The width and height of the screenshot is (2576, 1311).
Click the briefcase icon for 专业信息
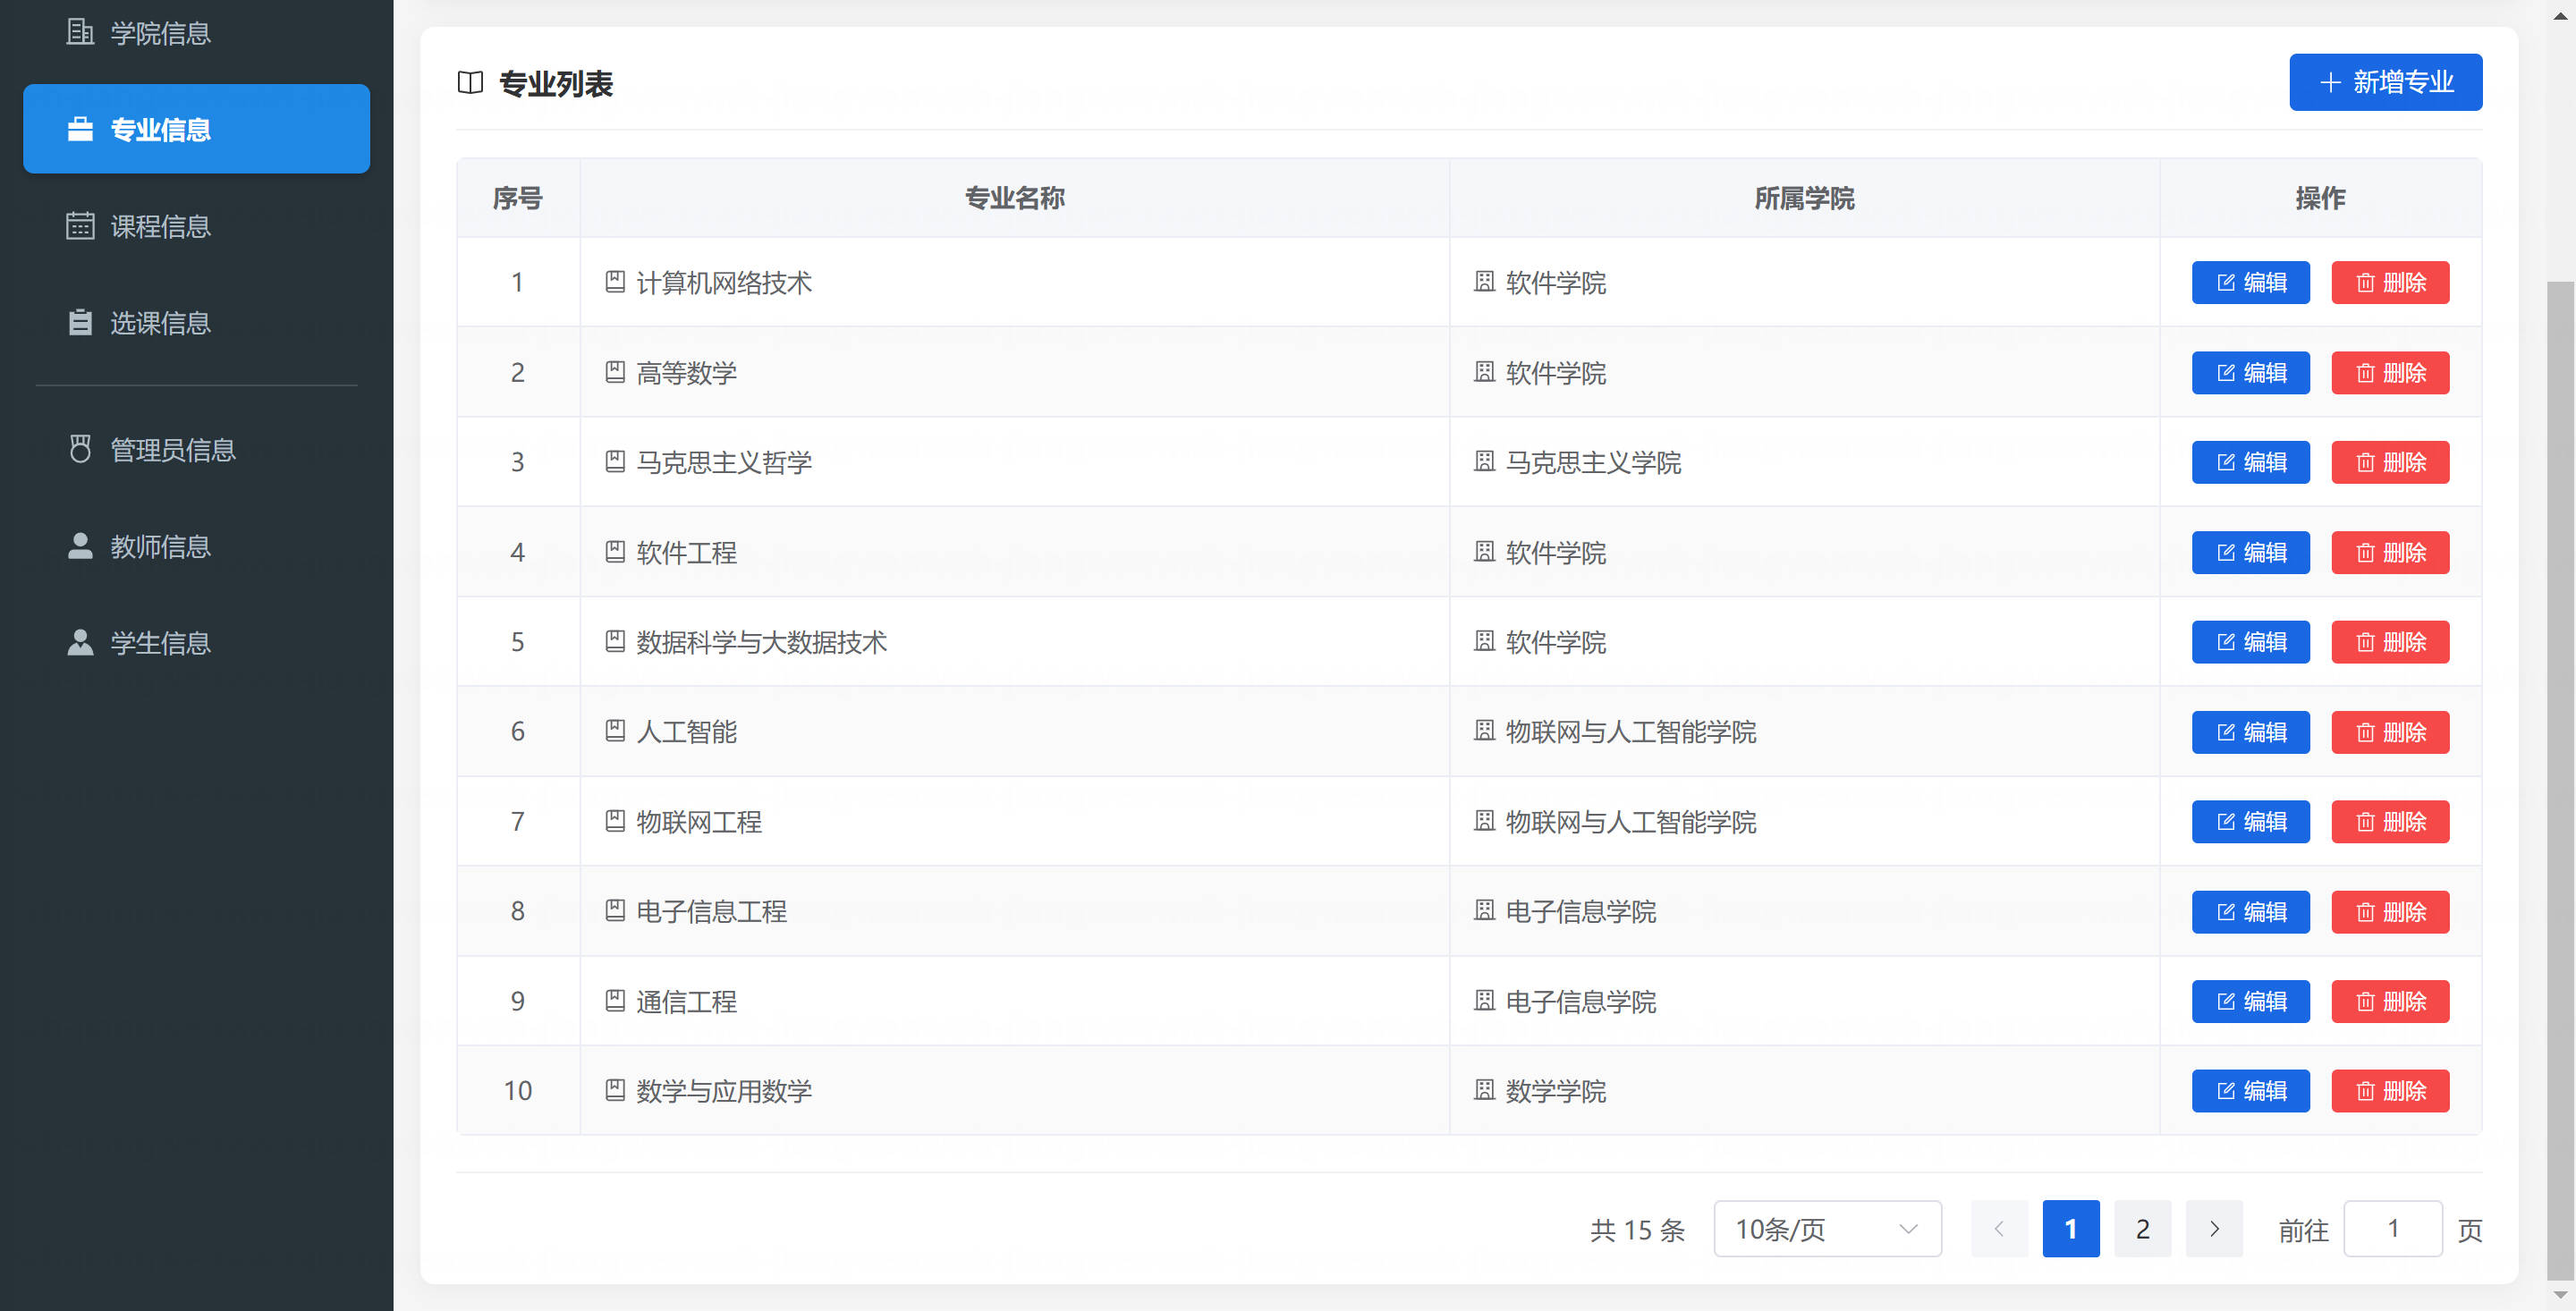coord(80,129)
